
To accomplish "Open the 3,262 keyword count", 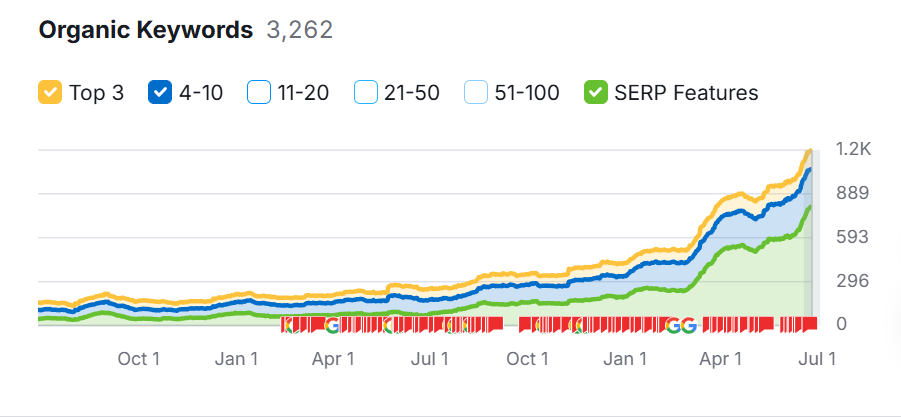I will click(x=299, y=30).
